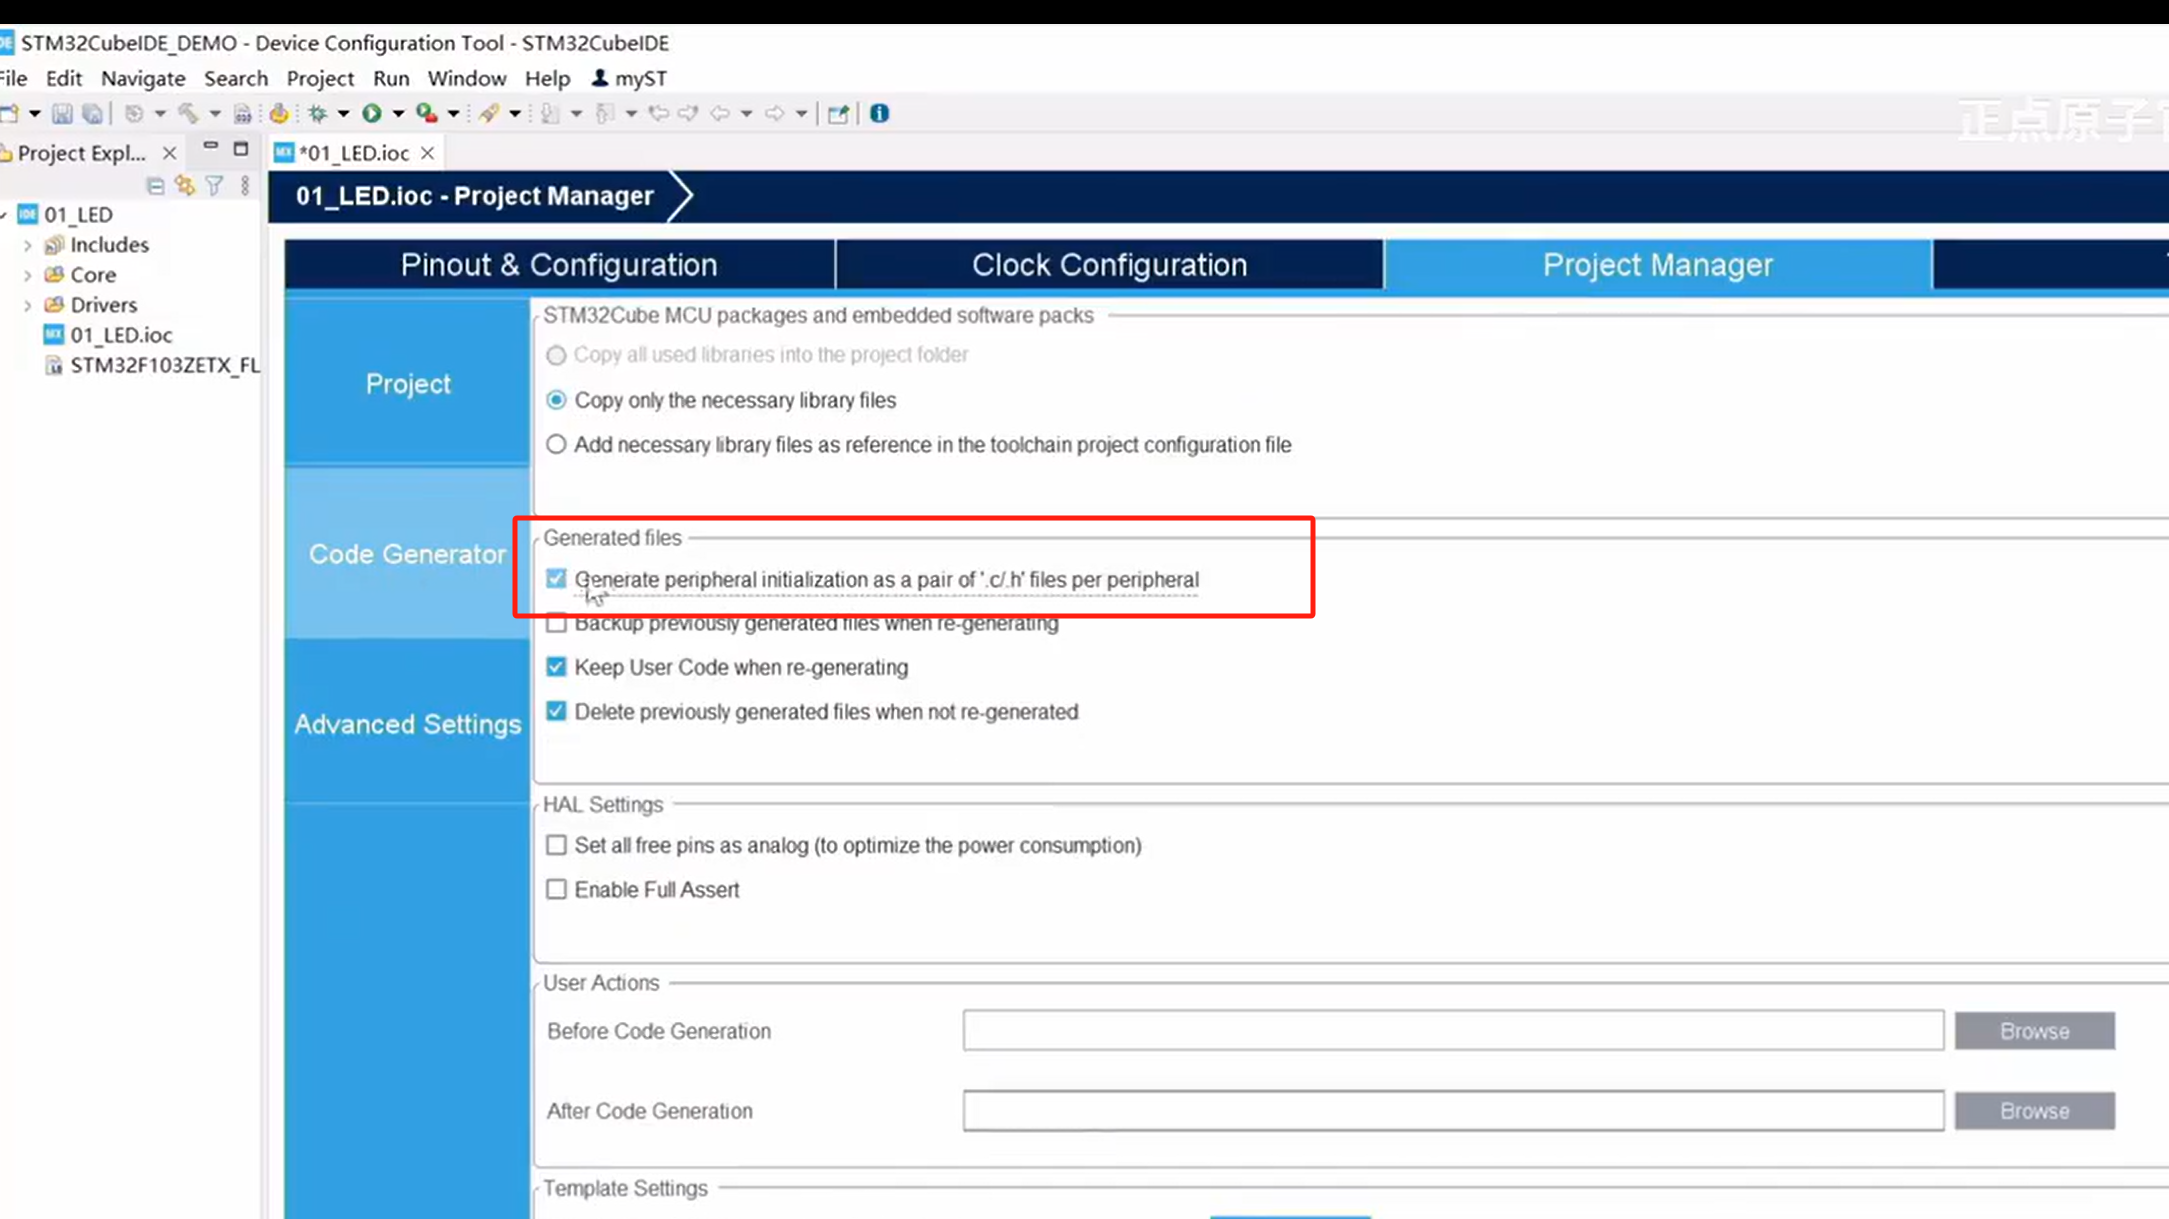Click Link with Editor icon

coord(185,186)
